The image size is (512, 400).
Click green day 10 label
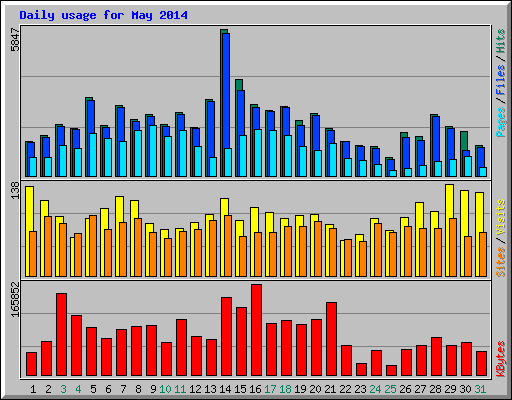pyautogui.click(x=165, y=389)
